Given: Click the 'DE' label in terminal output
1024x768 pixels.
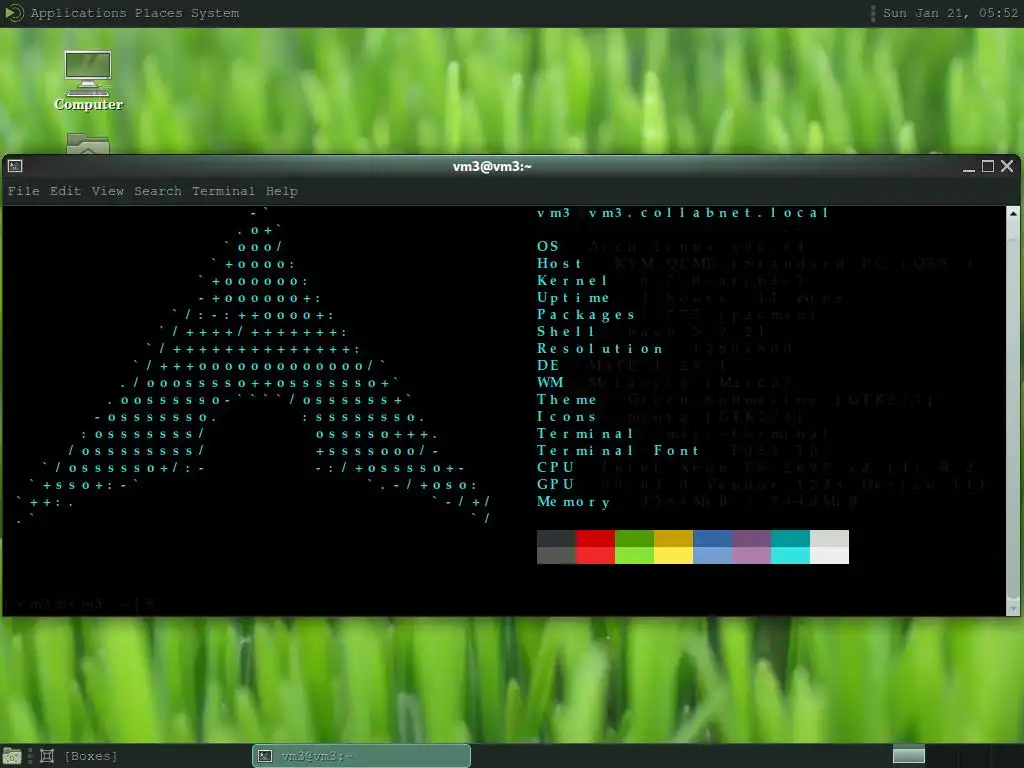Looking at the screenshot, I should [548, 365].
